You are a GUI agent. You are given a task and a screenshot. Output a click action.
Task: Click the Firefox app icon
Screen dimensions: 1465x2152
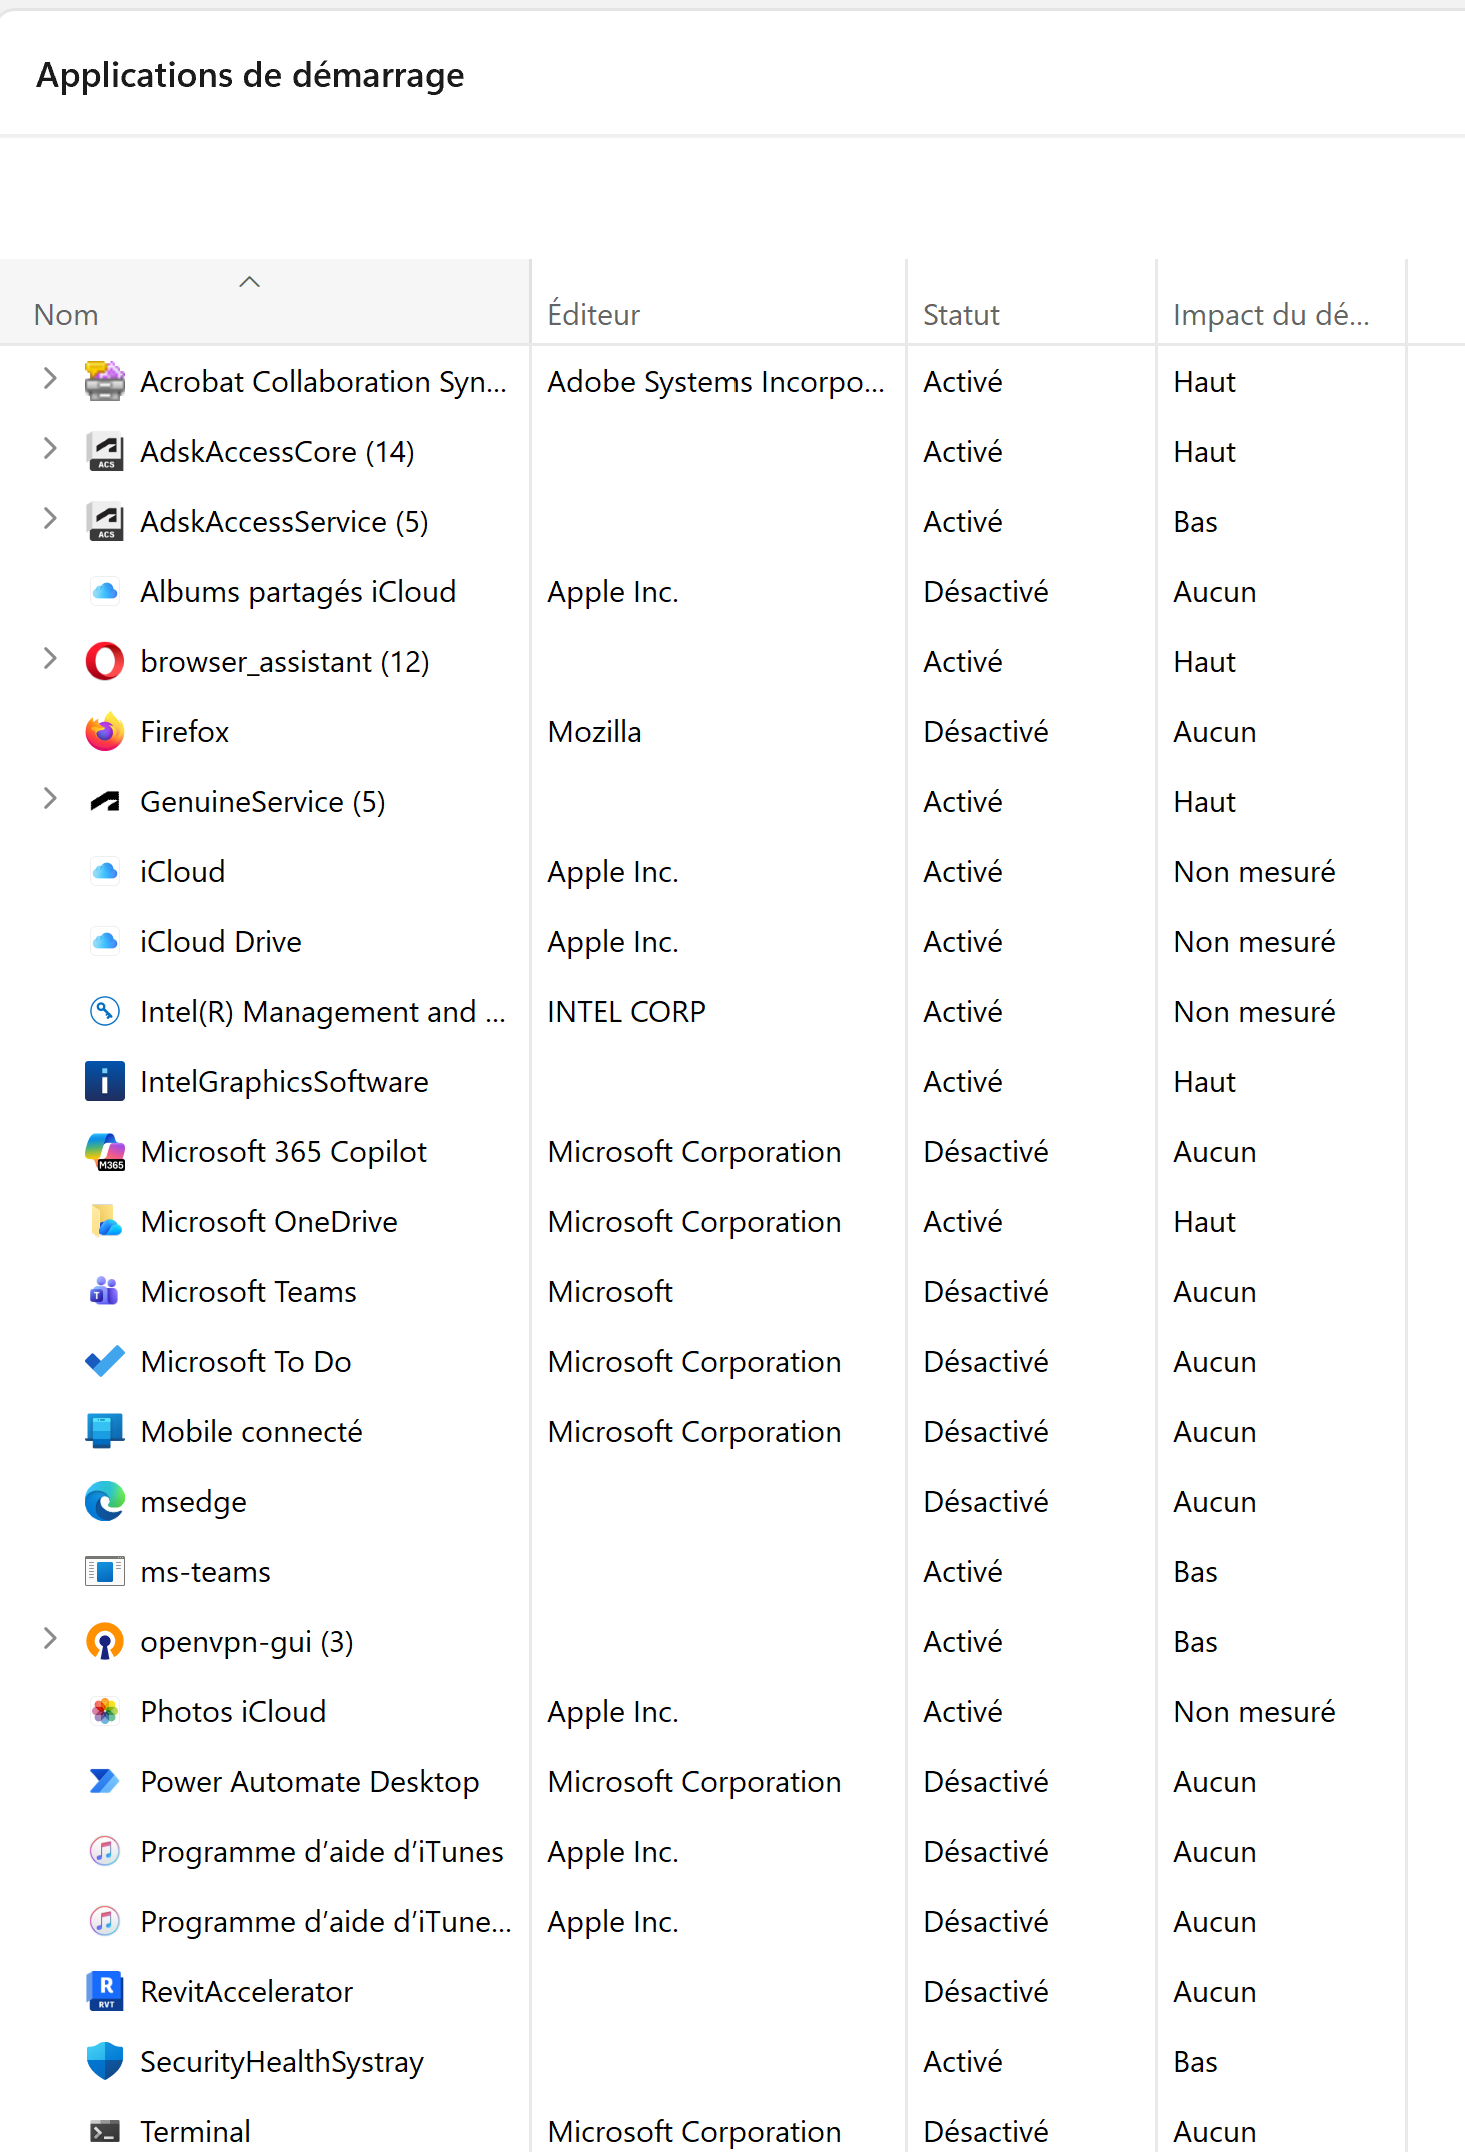[x=105, y=732]
